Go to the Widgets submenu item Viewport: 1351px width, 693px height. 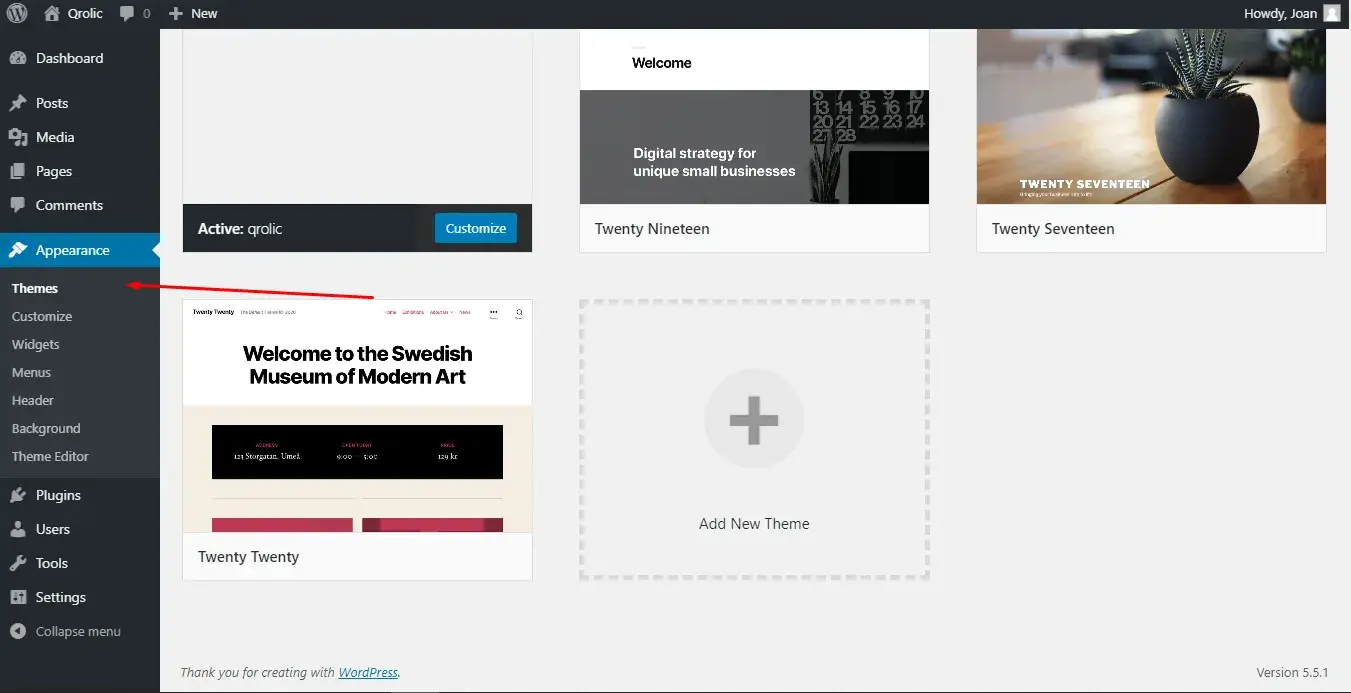point(36,344)
